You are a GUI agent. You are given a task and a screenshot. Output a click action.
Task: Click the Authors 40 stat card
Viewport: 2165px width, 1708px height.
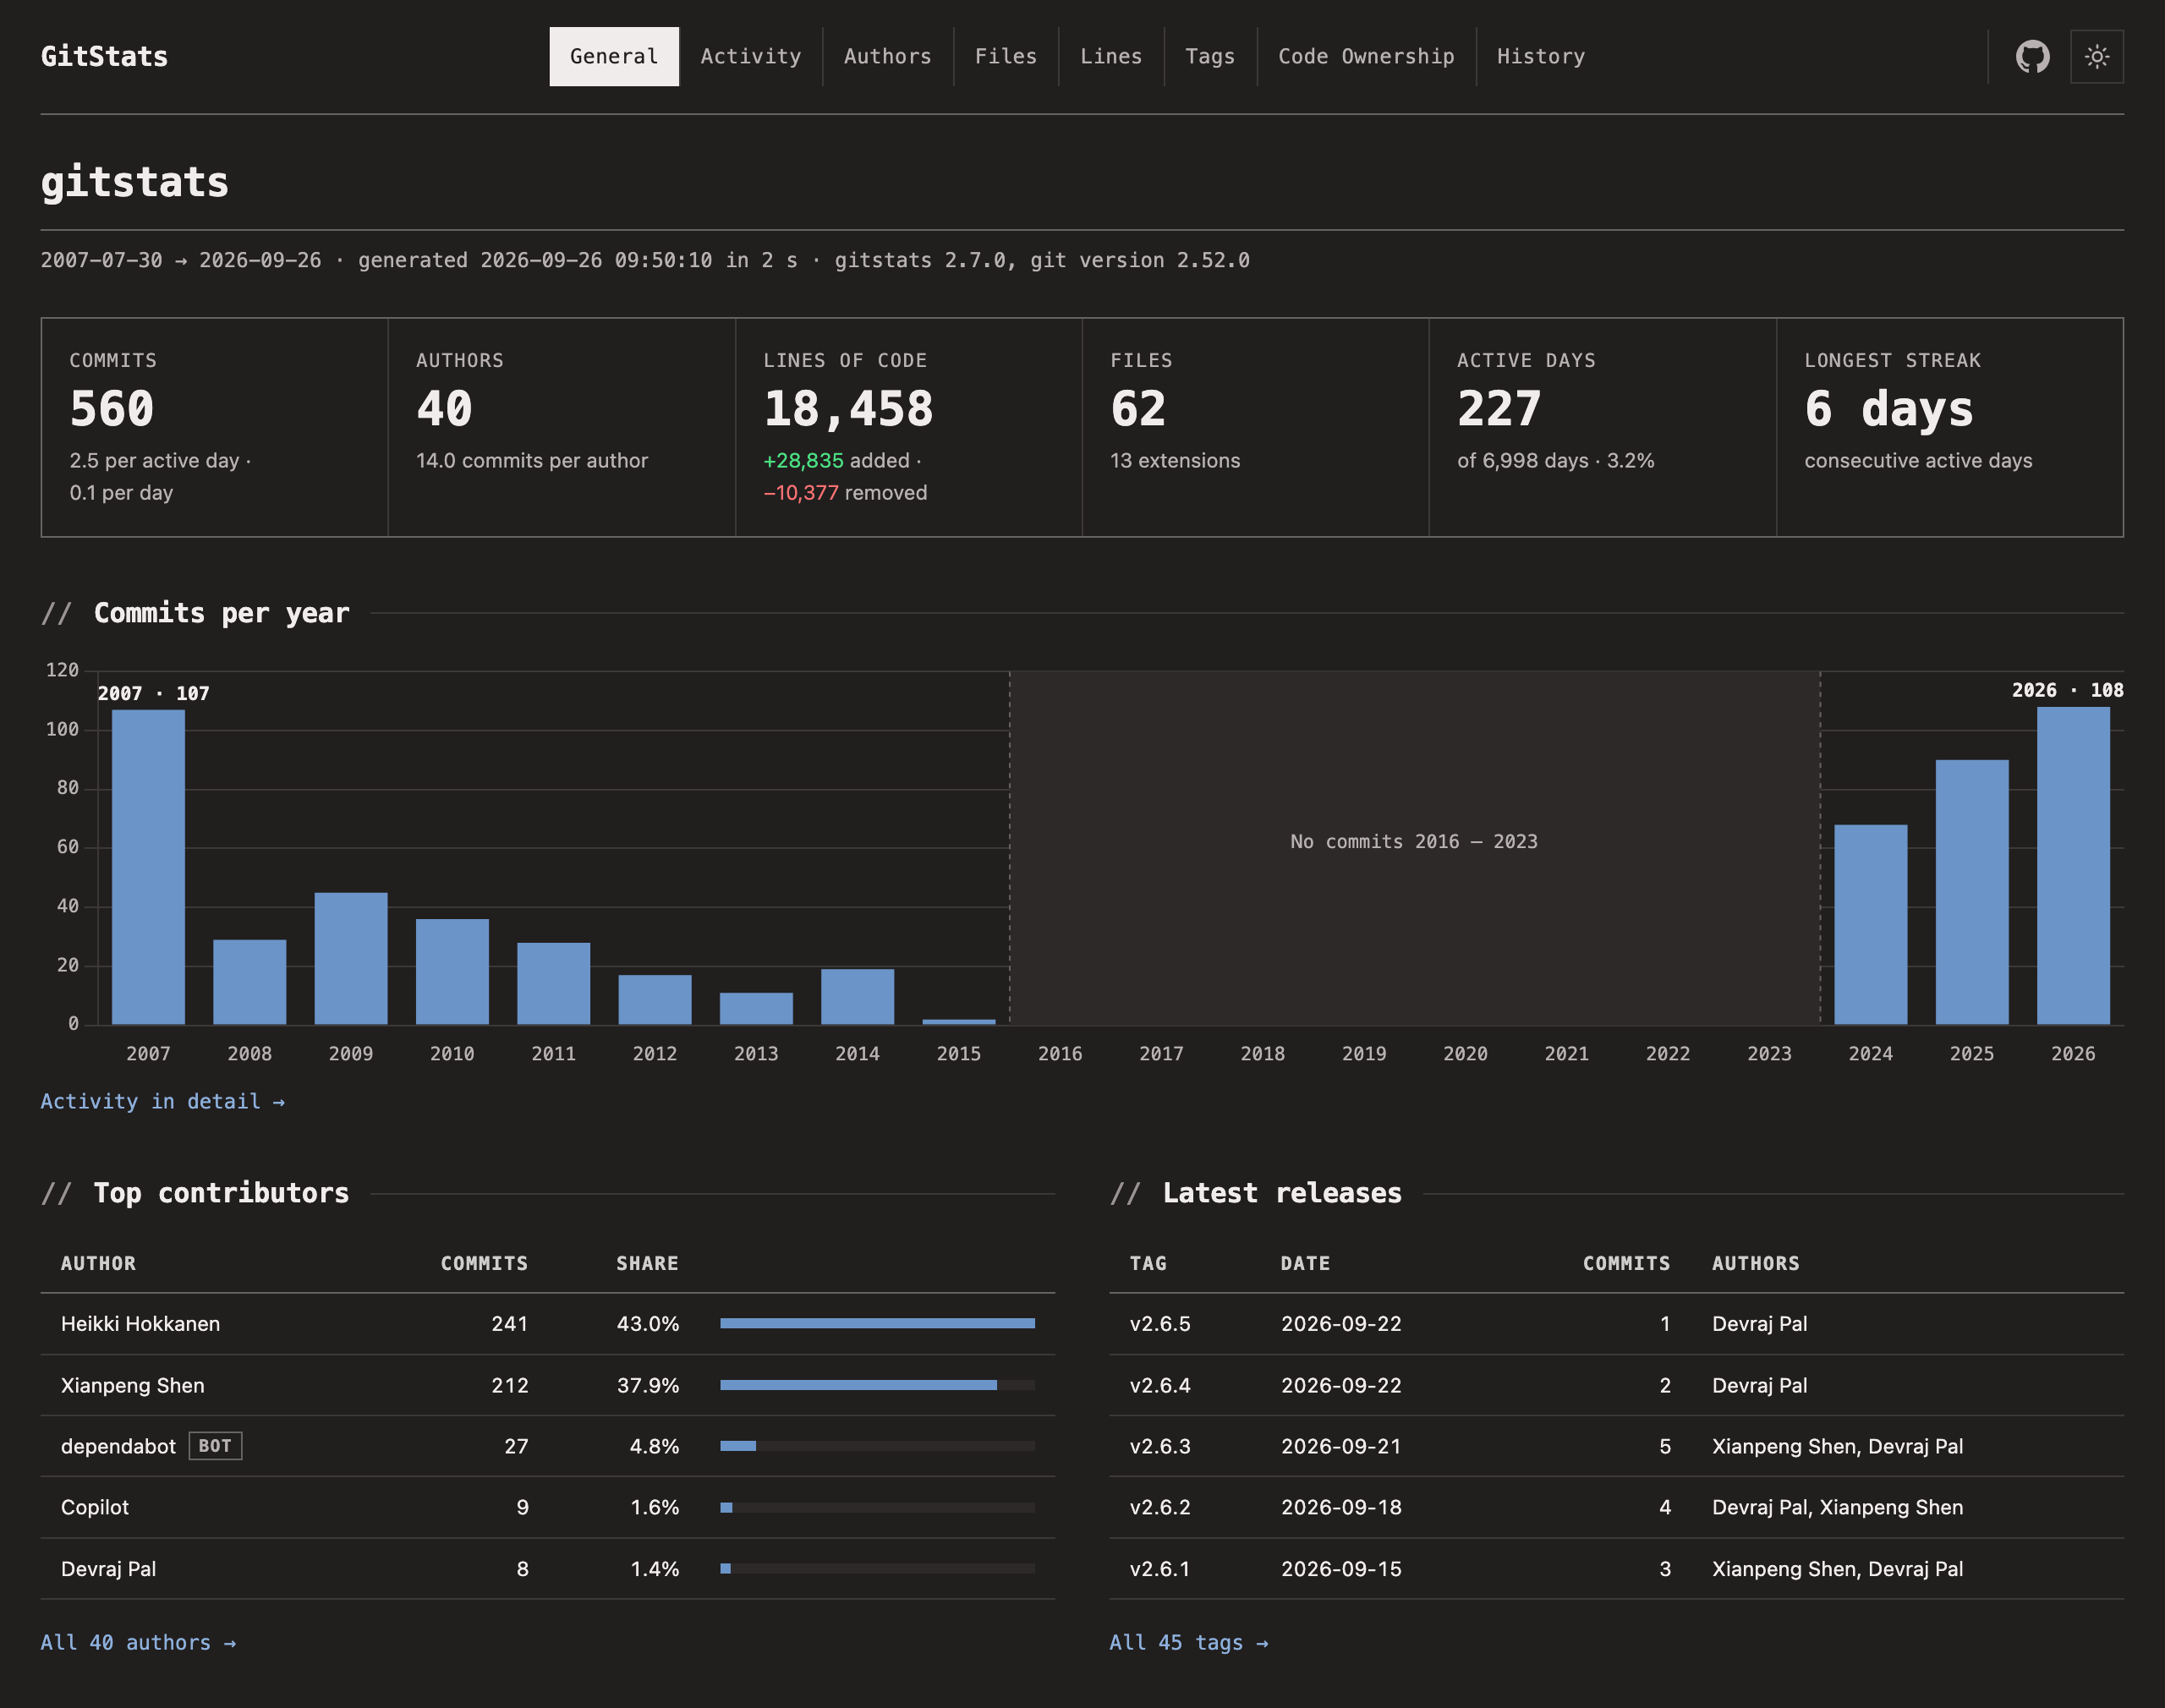tap(561, 427)
